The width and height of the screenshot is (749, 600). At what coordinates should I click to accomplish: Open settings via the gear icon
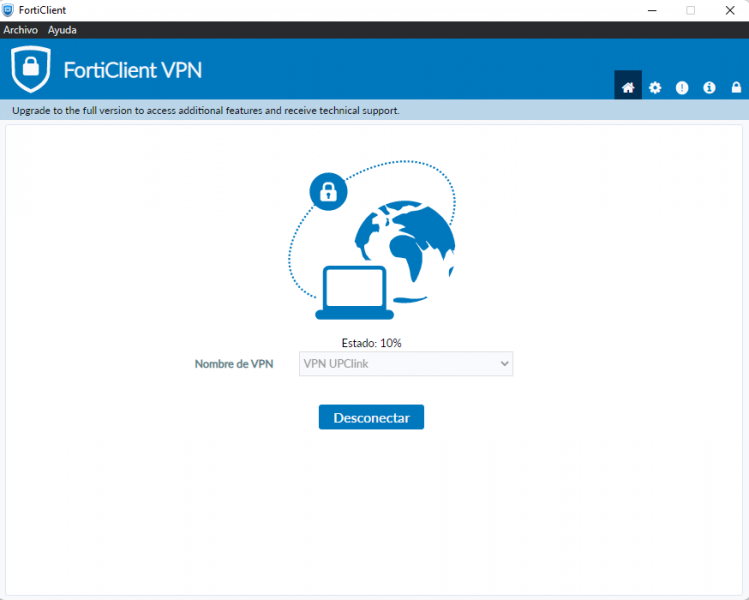(655, 87)
